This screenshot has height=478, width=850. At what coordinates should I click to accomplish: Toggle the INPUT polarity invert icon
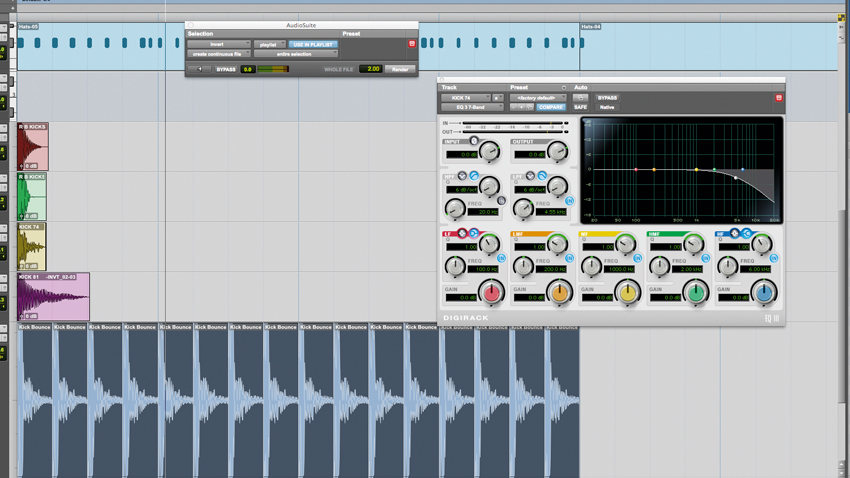[474, 141]
